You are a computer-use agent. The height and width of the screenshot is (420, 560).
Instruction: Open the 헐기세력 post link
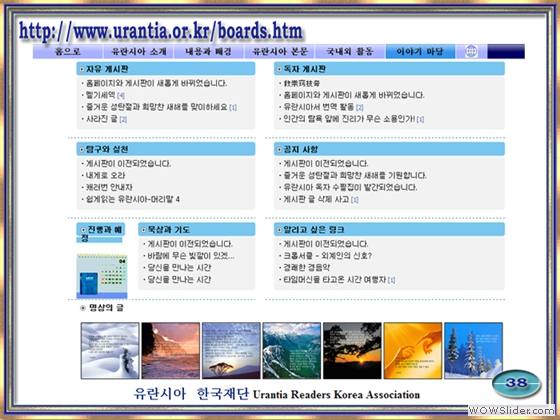click(101, 95)
